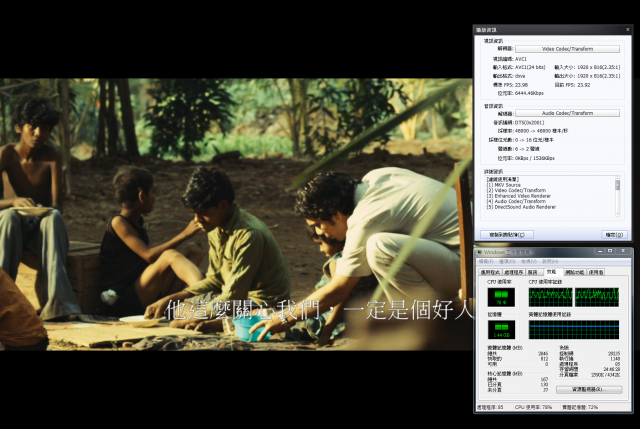
Task: Click the memory meter showing 1.44 GB
Action: click(501, 330)
